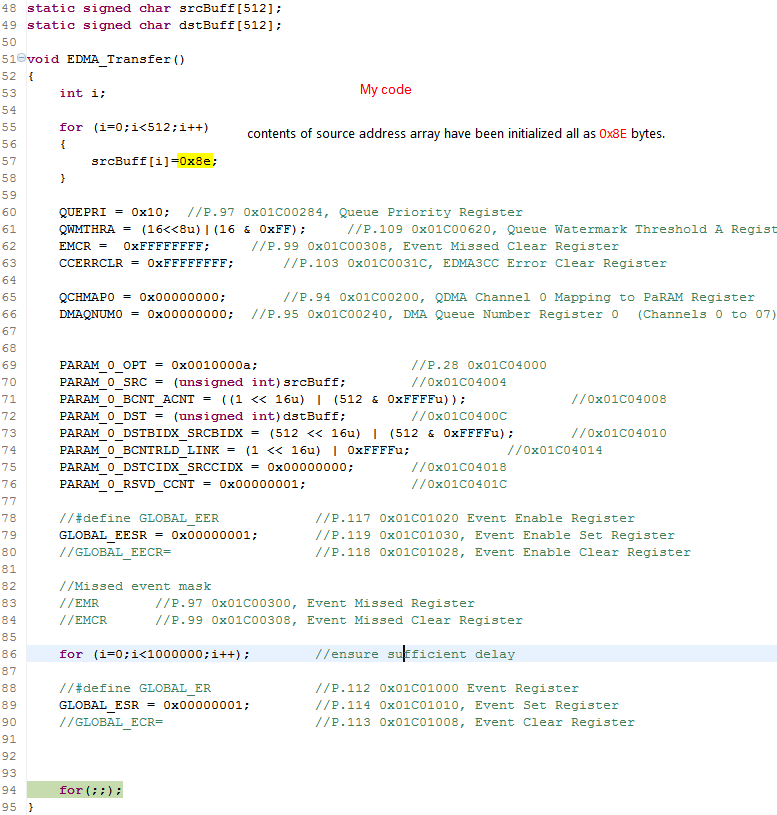
Task: Click the GLOBAL_ESR assignment
Action: [x=154, y=705]
